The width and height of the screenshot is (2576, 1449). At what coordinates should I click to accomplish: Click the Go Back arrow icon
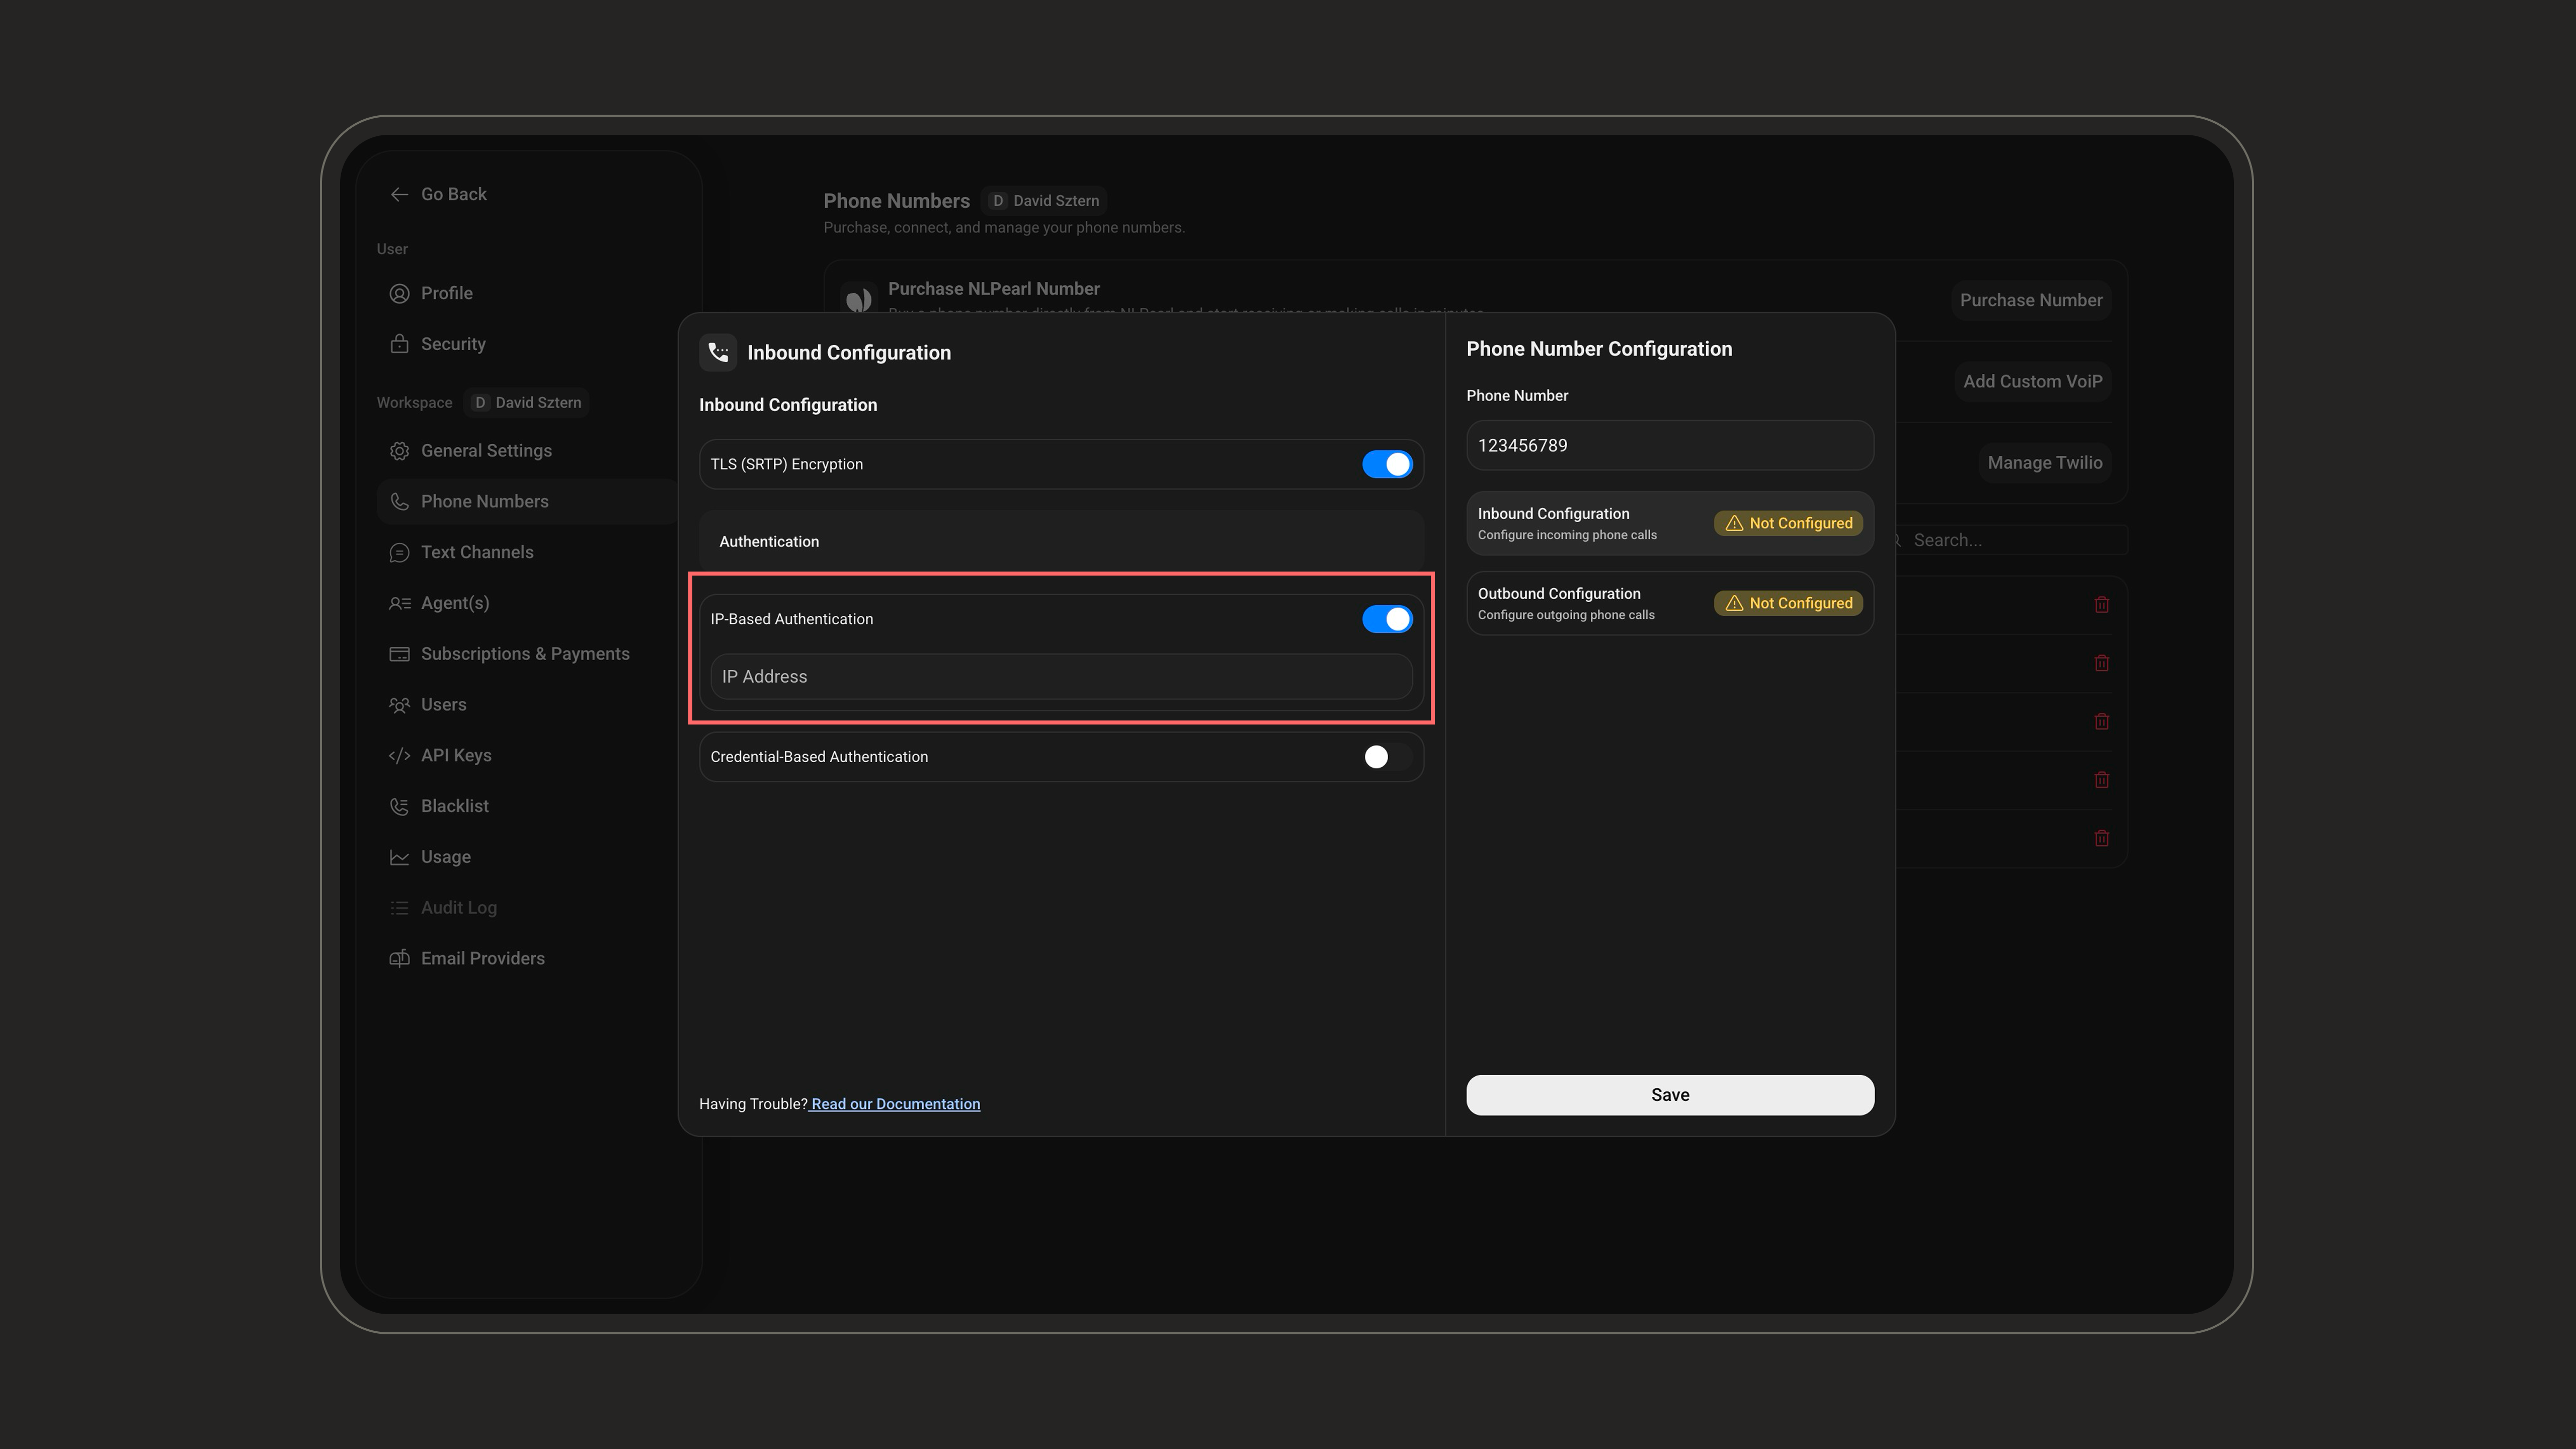tap(399, 194)
